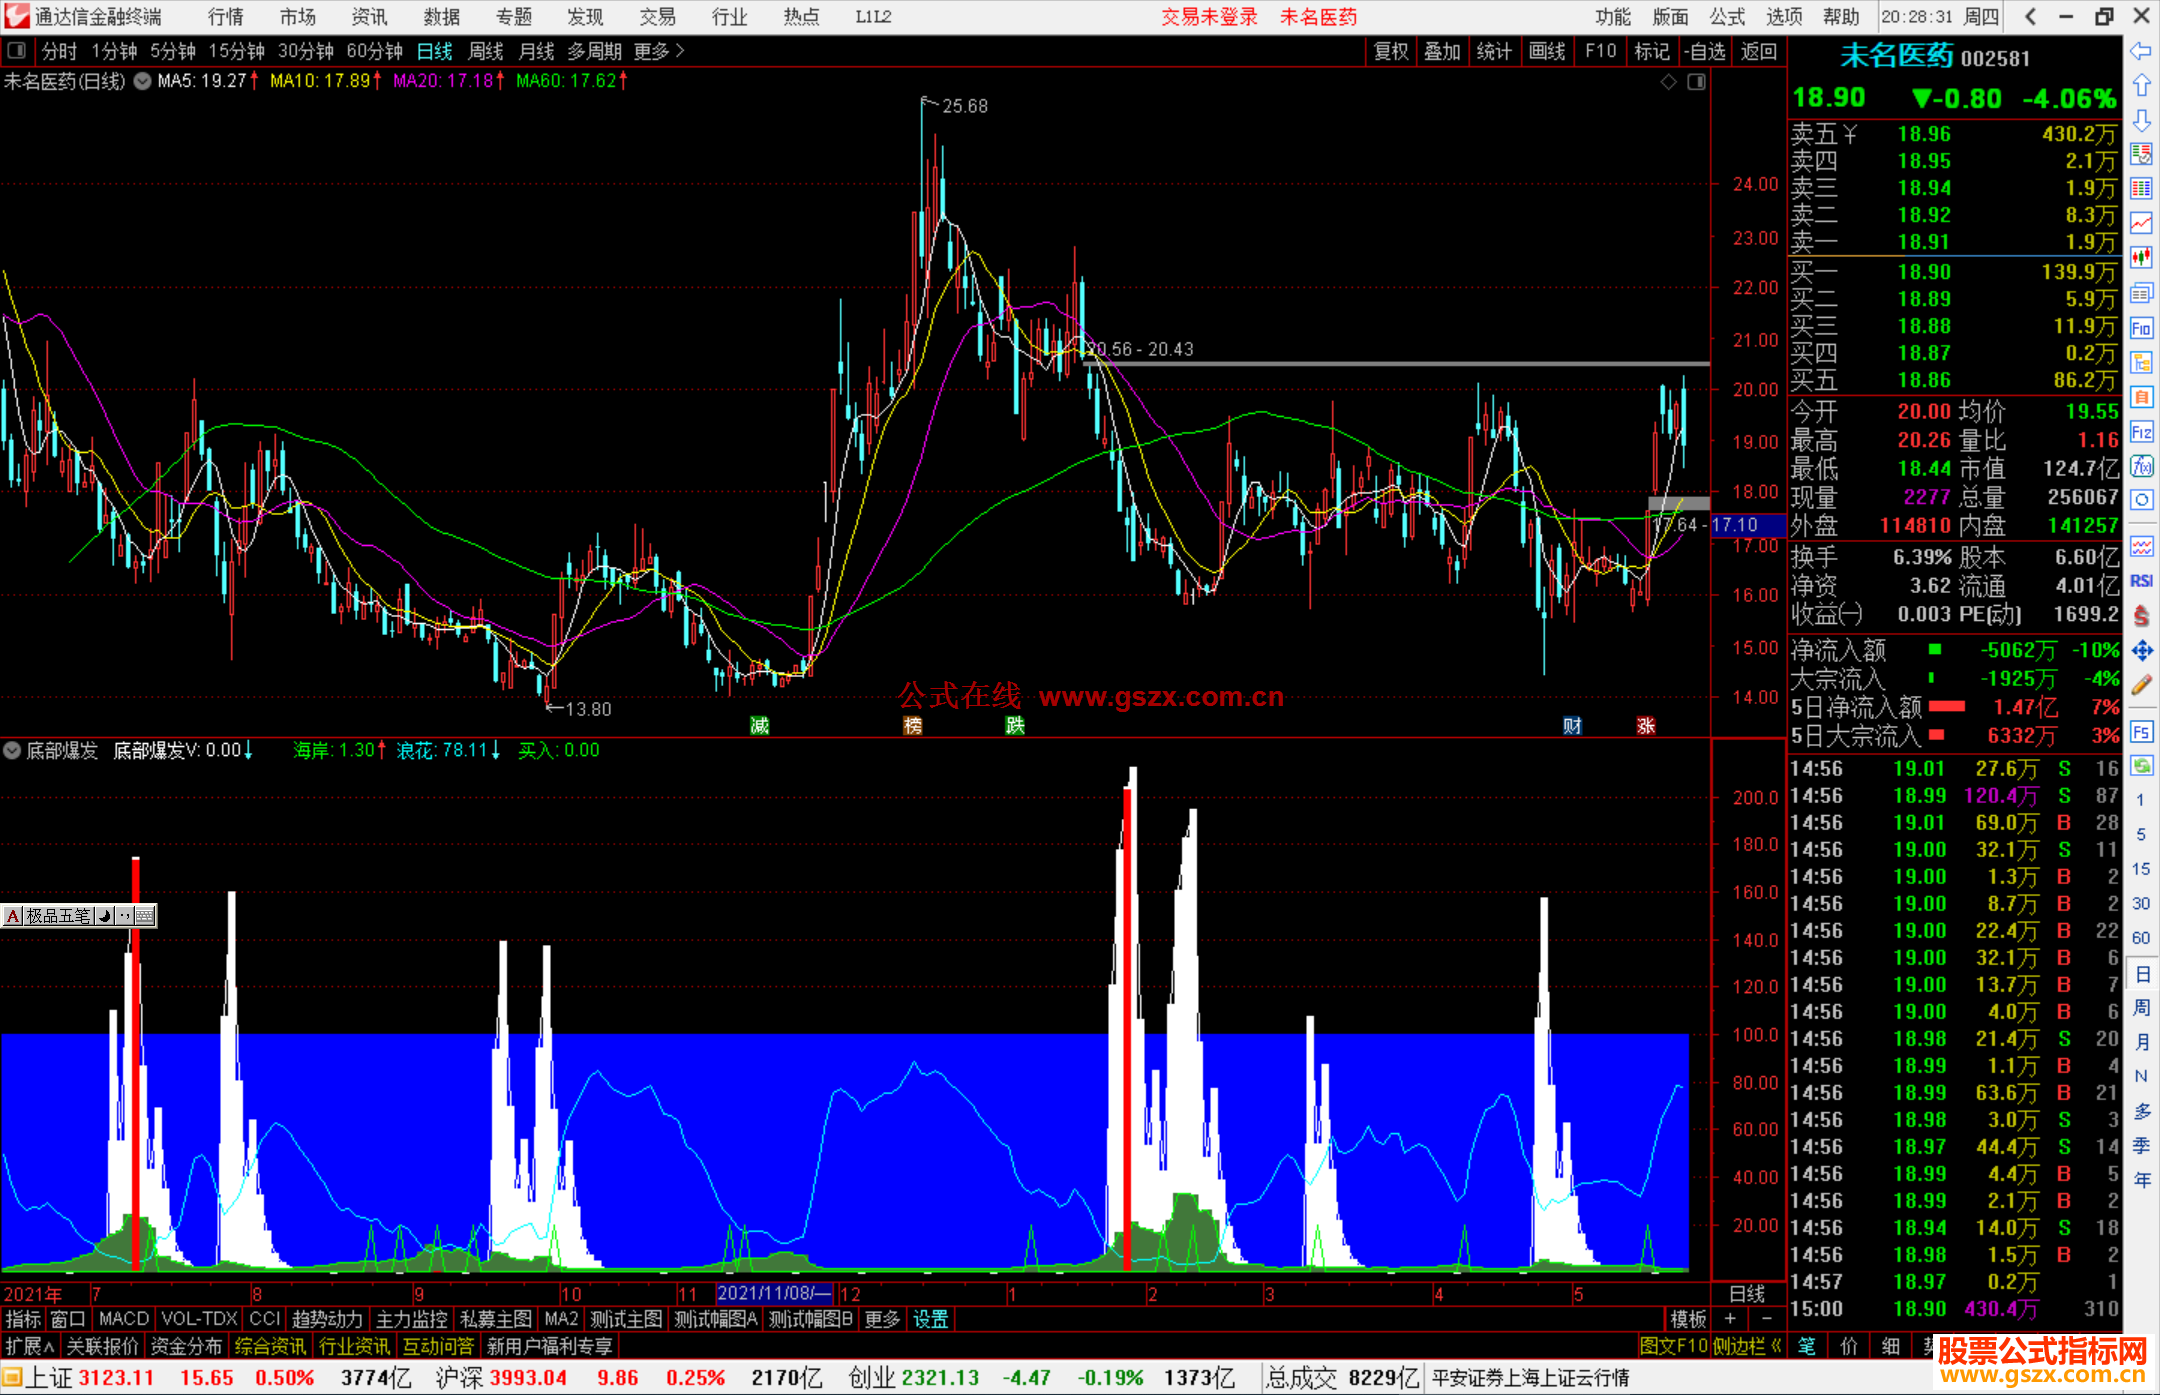Open the 模板 template menu

point(1689,1319)
